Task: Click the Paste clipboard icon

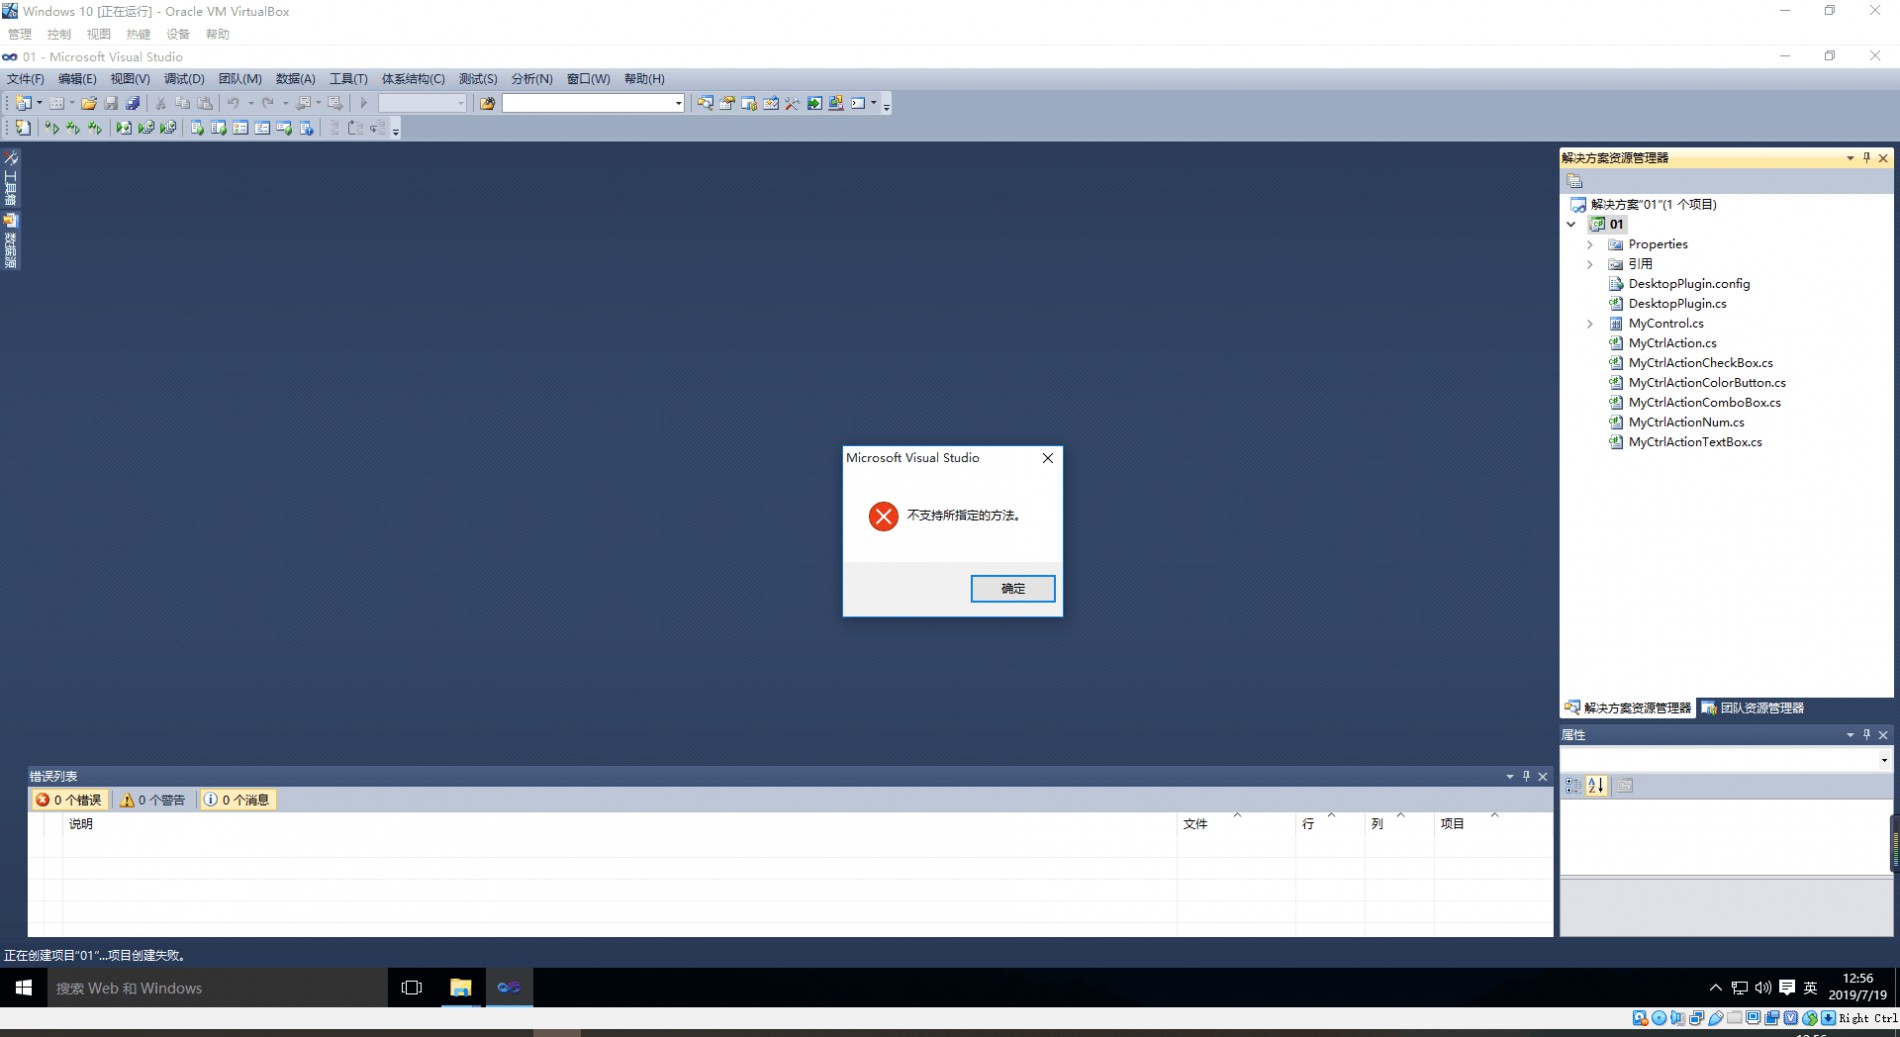Action: pos(205,103)
